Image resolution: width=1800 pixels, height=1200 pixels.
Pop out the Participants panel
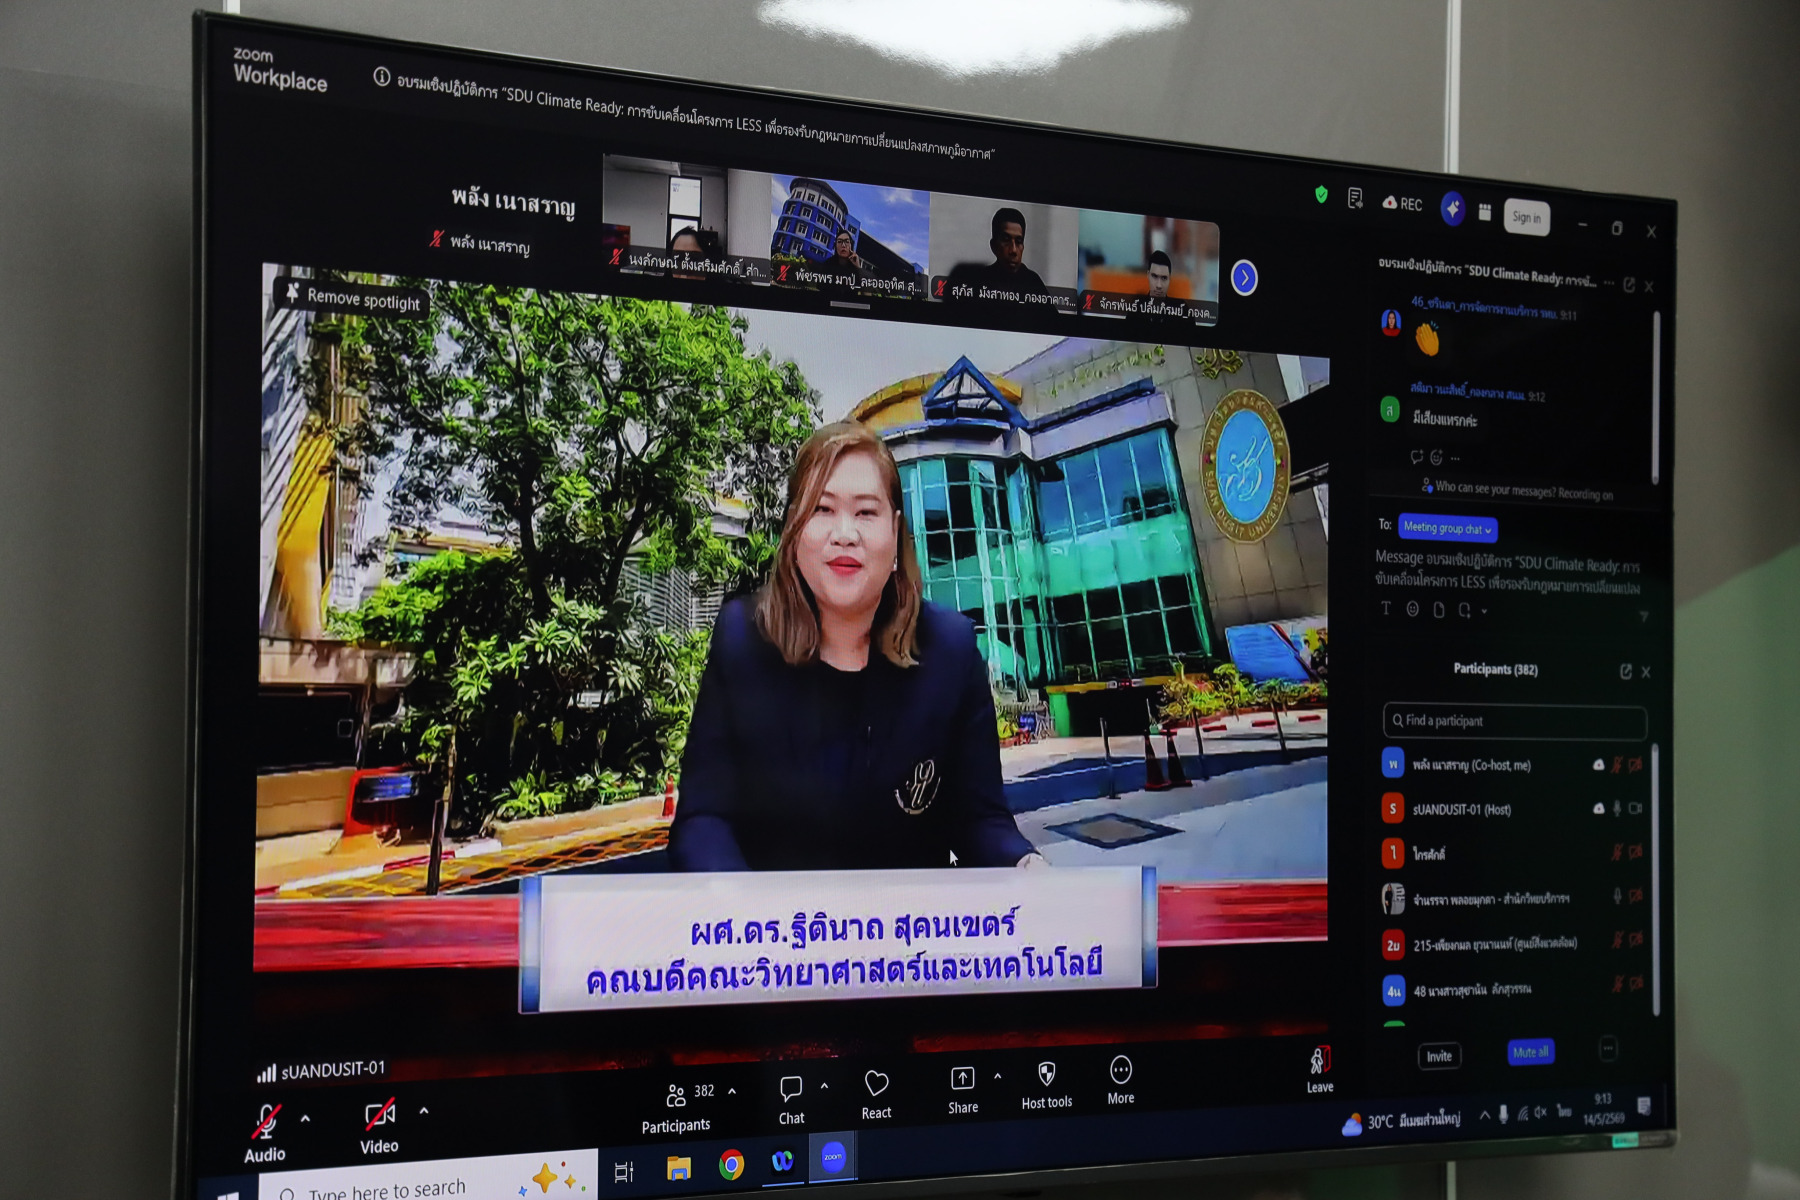1626,671
